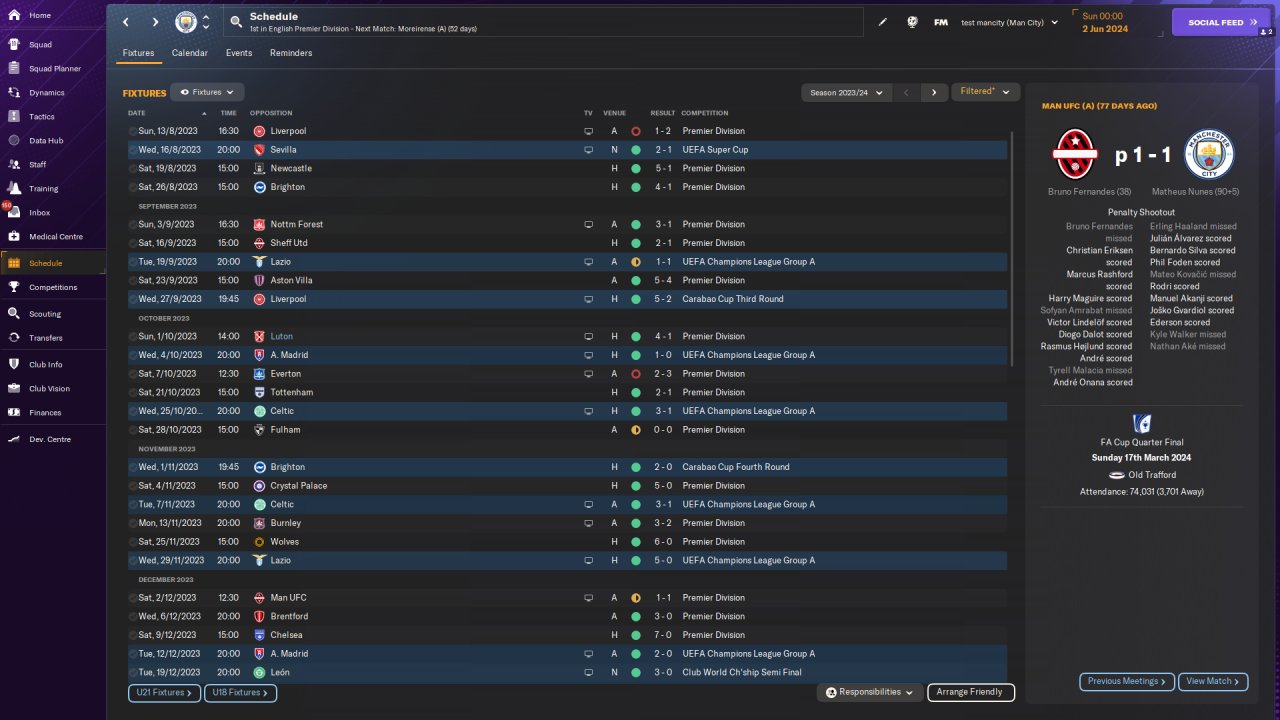Image resolution: width=1280 pixels, height=720 pixels.
Task: Click the Club World Ch'ship Semi Final text
Action: (x=741, y=673)
